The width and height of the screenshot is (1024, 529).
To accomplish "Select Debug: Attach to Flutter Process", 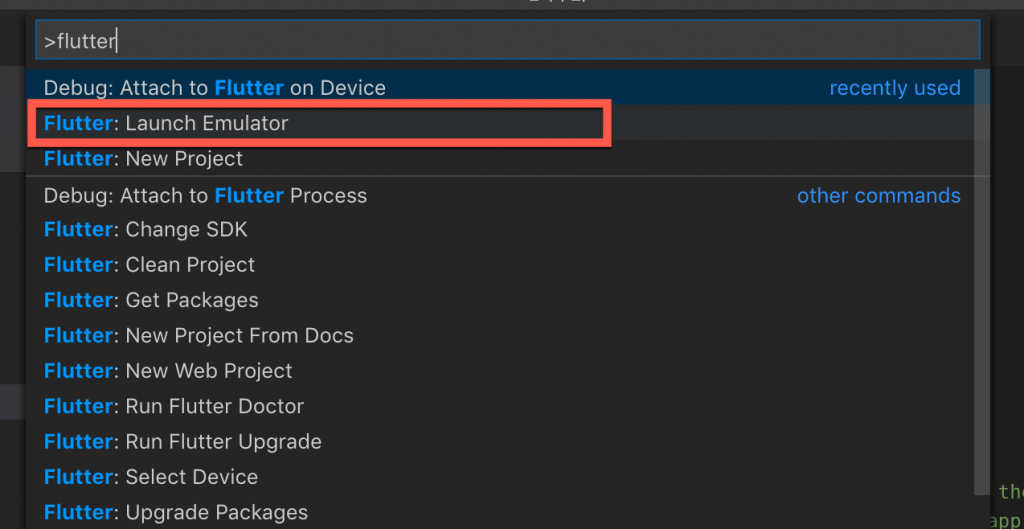I will (x=205, y=196).
